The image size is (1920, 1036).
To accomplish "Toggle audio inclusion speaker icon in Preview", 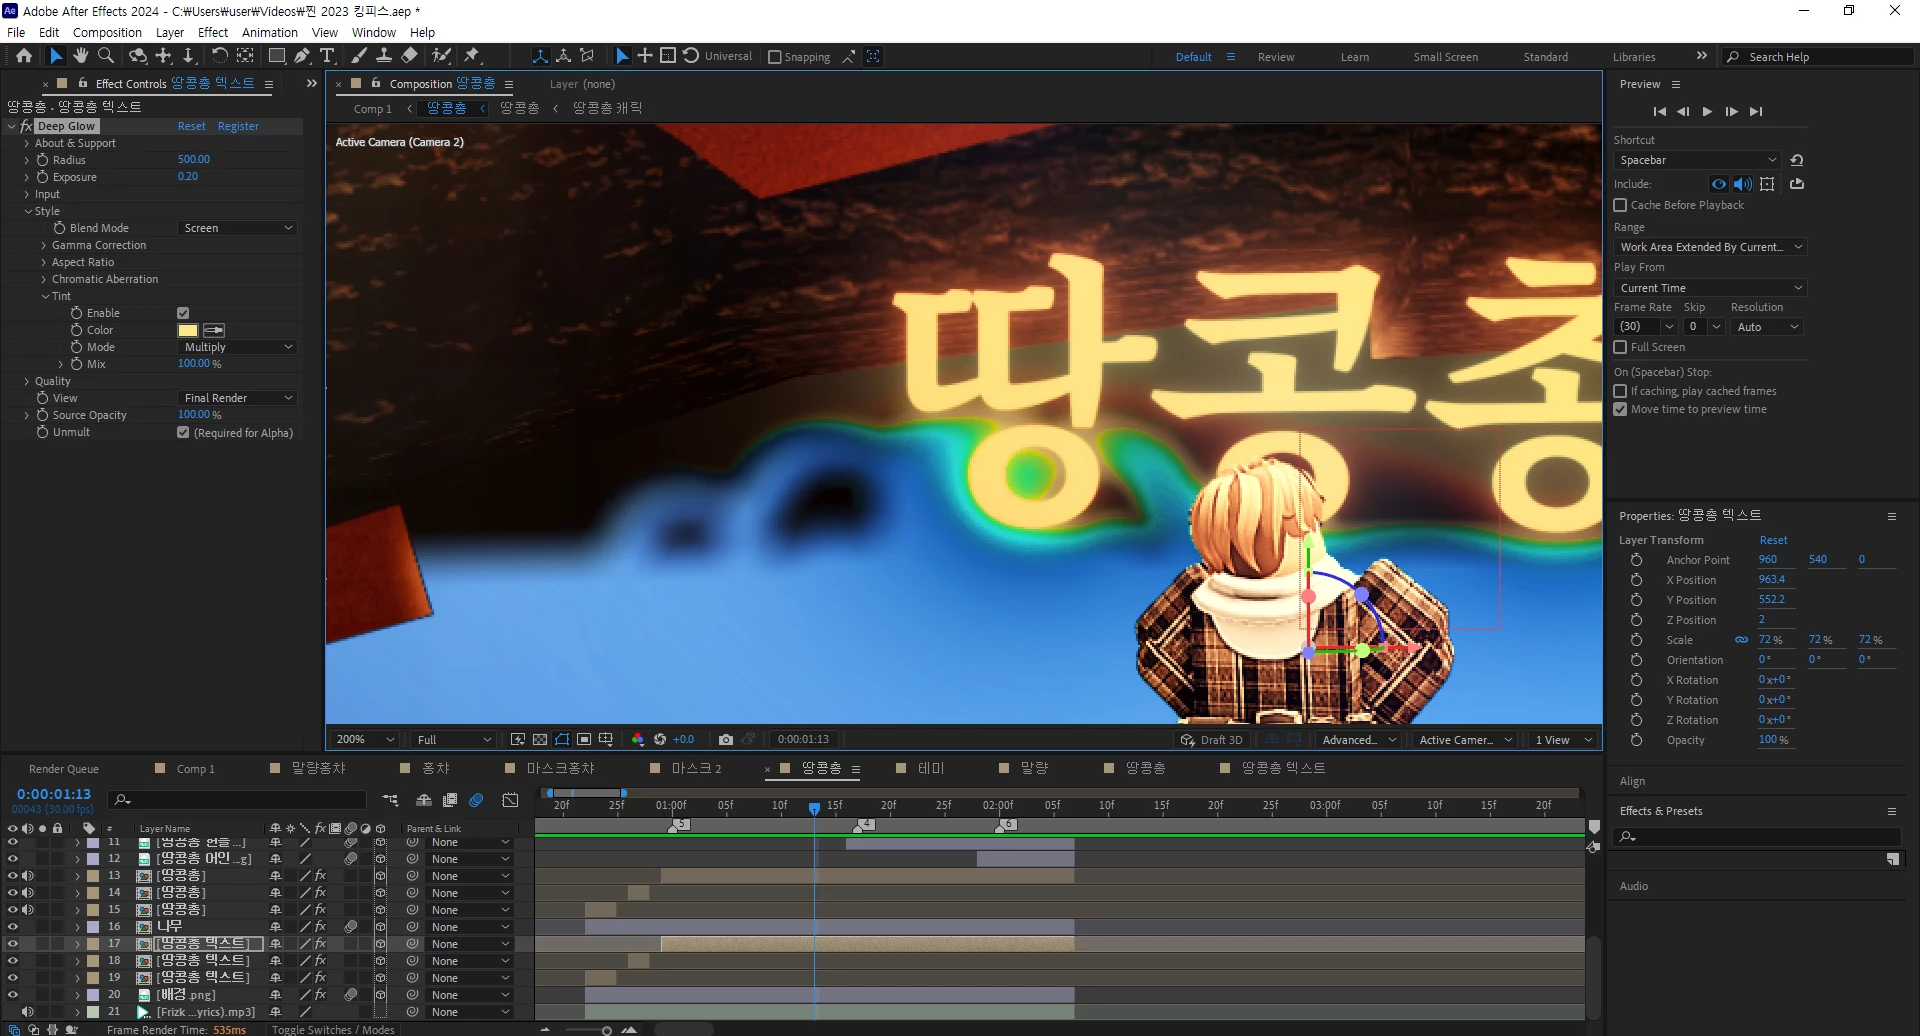I will [x=1743, y=184].
